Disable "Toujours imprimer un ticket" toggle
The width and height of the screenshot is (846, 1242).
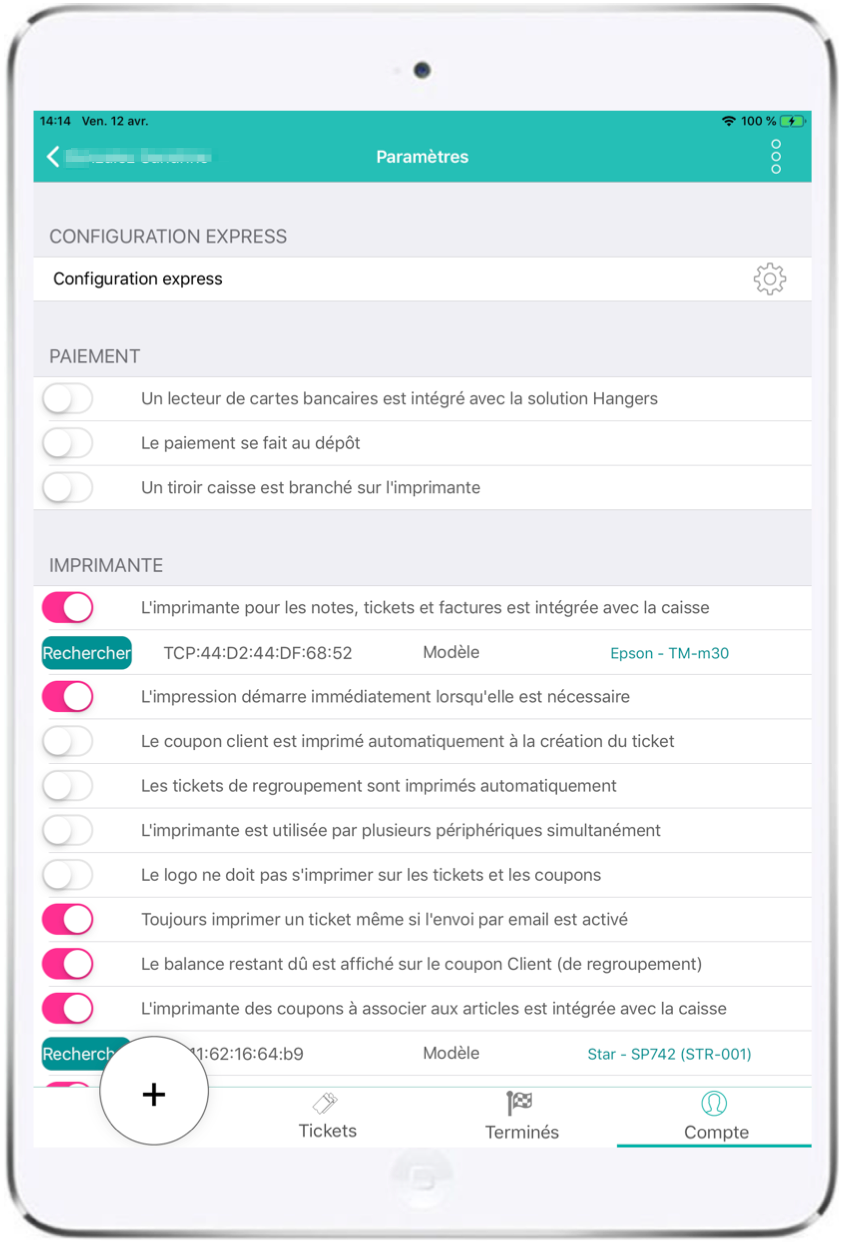tap(67, 919)
